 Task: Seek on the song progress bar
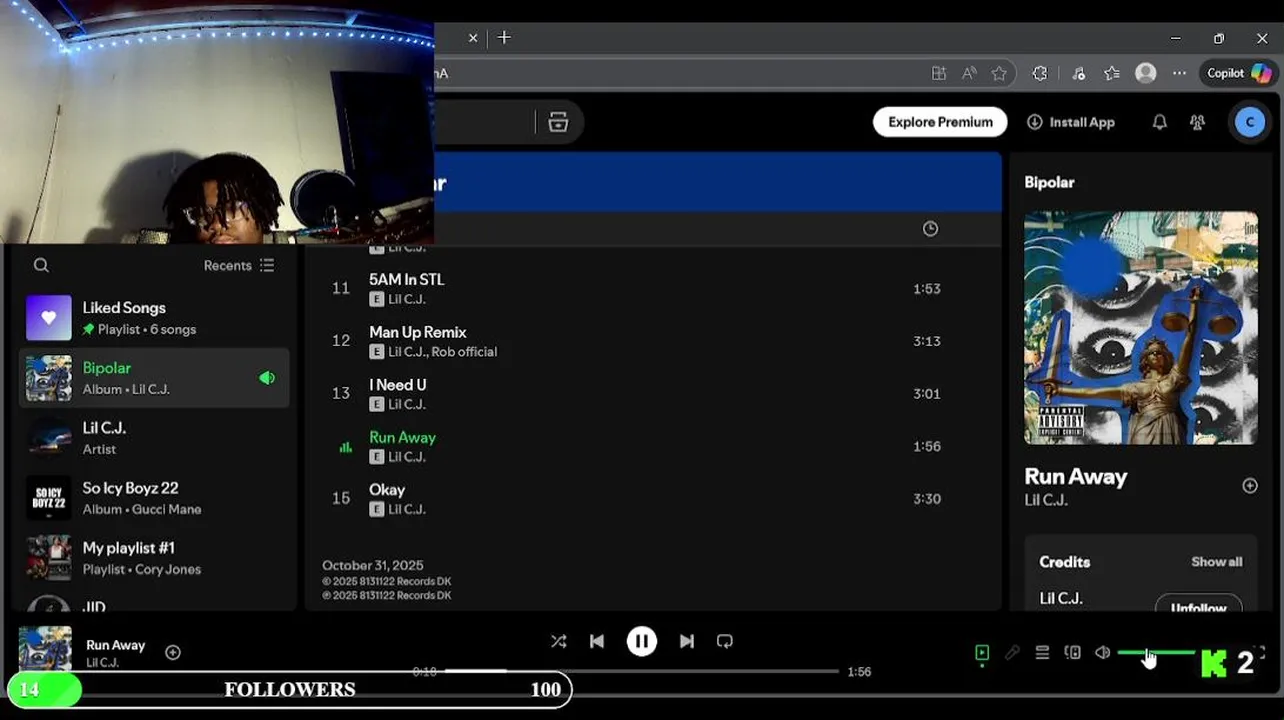pyautogui.click(x=641, y=671)
